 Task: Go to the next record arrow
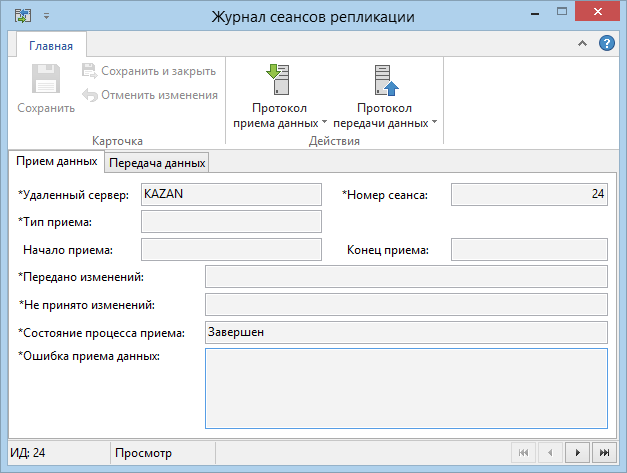[577, 452]
